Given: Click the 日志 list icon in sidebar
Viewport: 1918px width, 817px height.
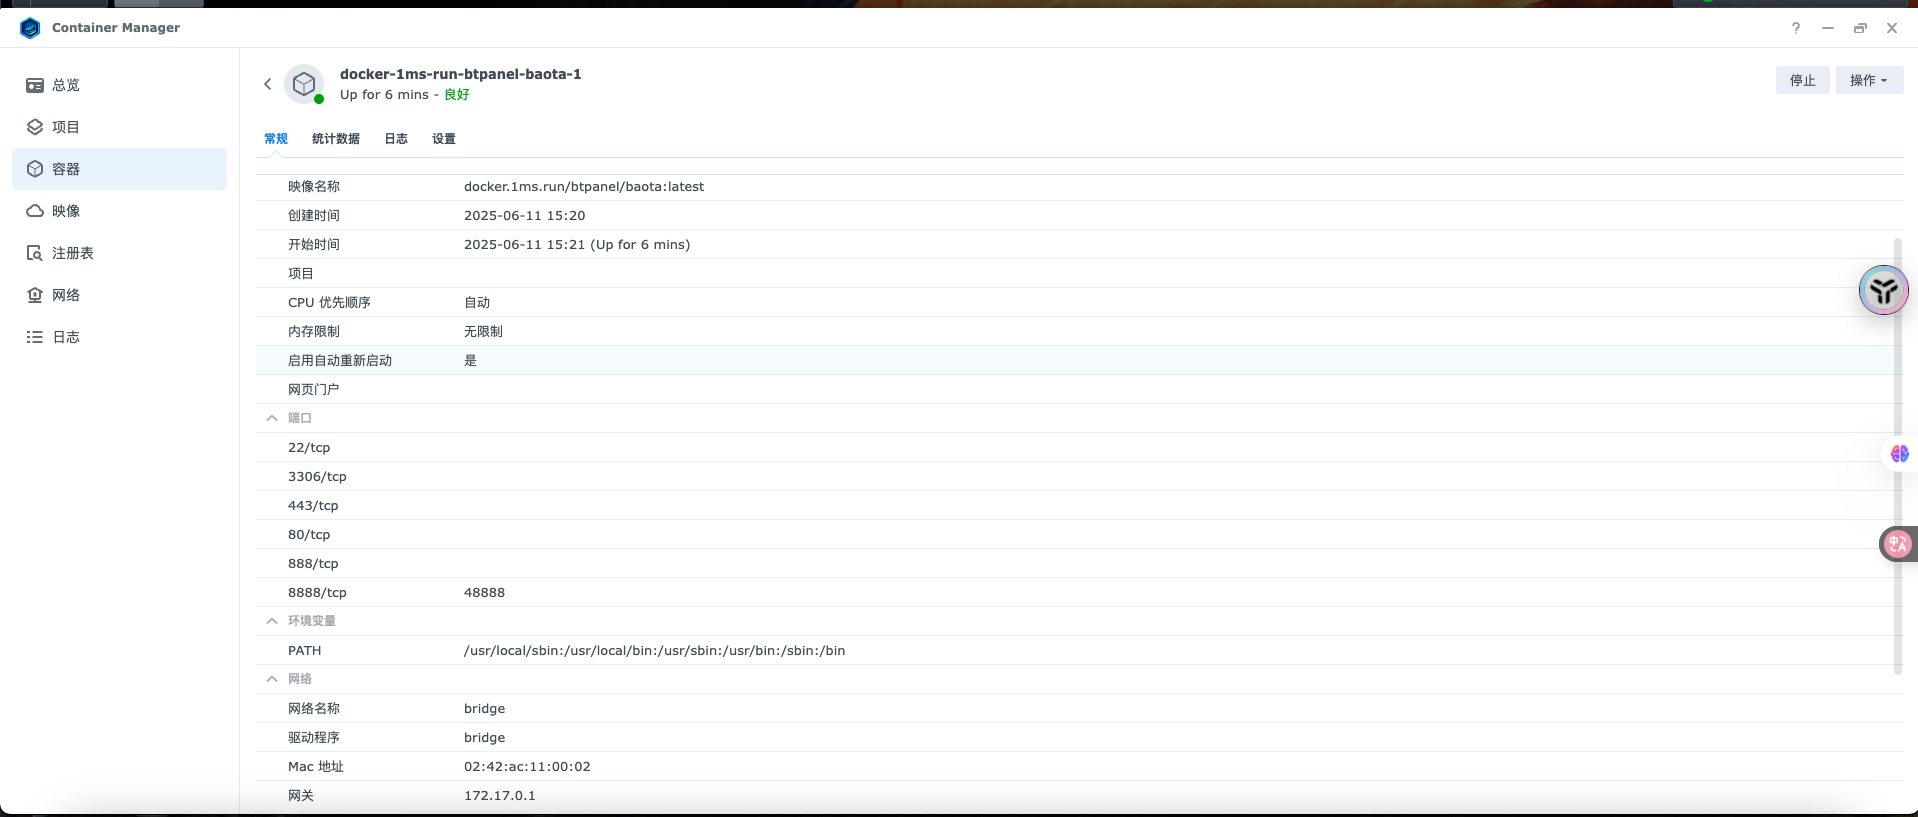Looking at the screenshot, I should pos(35,337).
